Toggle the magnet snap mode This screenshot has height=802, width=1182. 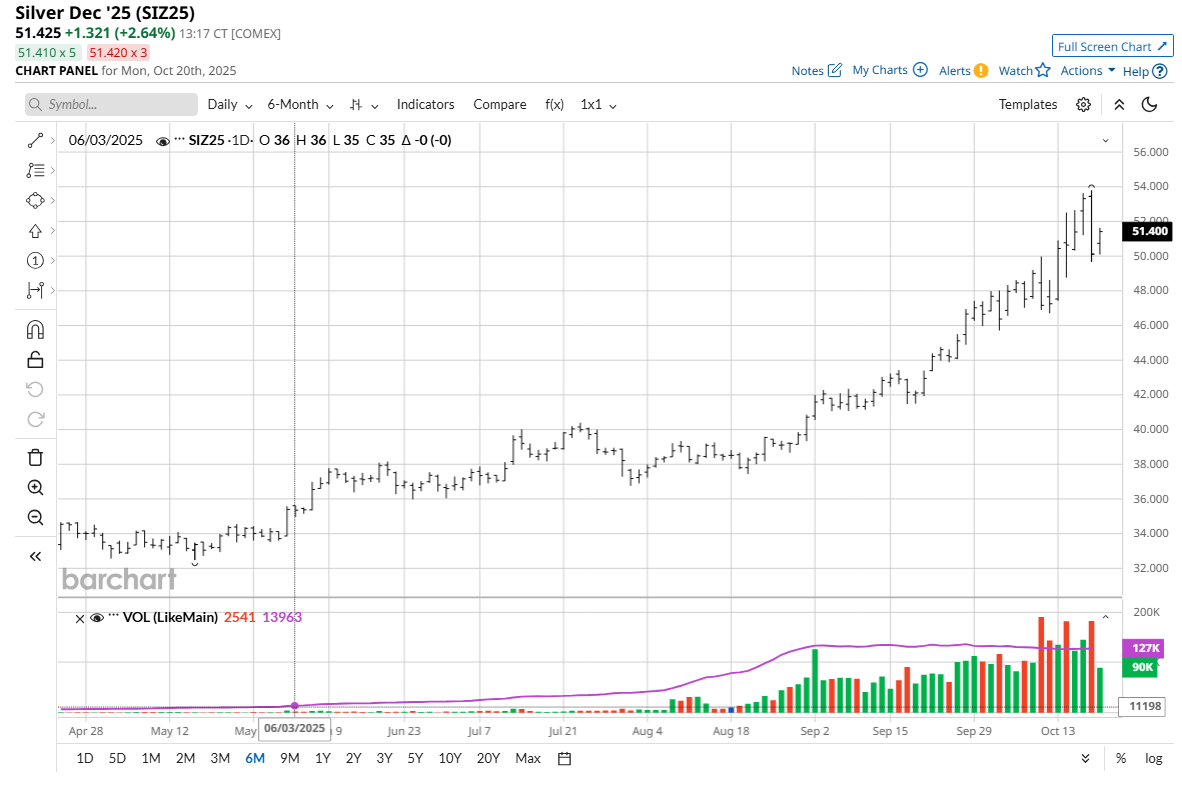point(35,329)
